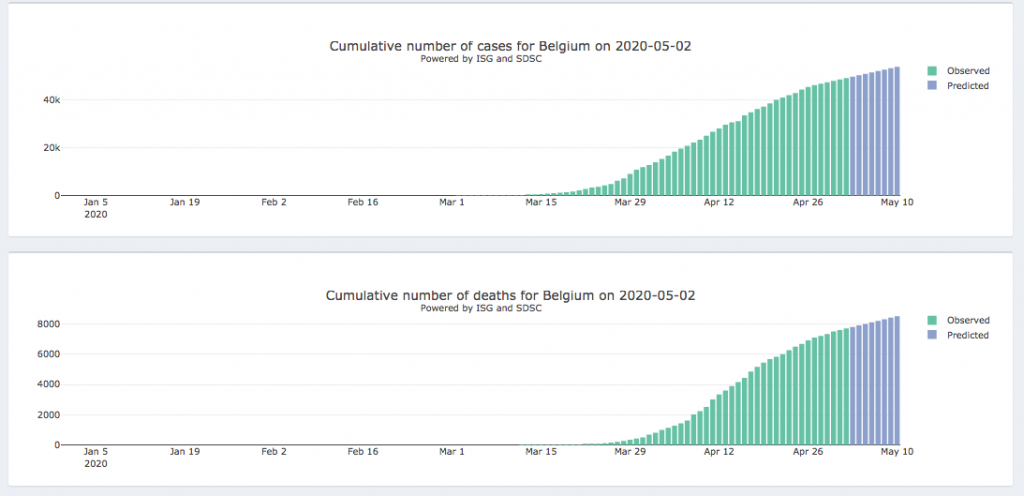Toggle Predicted legend entry in cases chart

pyautogui.click(x=968, y=86)
